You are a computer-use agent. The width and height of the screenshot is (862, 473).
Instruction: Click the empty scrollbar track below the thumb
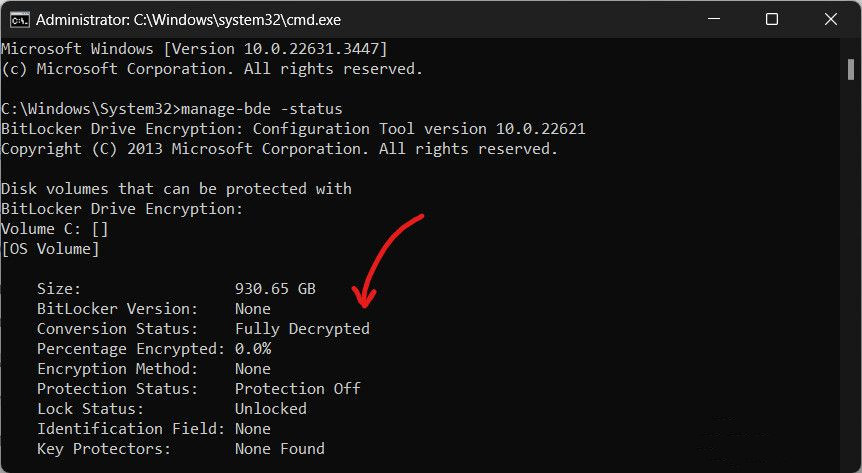click(x=850, y=275)
